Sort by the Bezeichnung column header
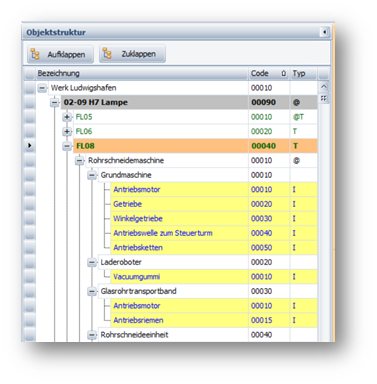377x384 pixels. (142, 73)
